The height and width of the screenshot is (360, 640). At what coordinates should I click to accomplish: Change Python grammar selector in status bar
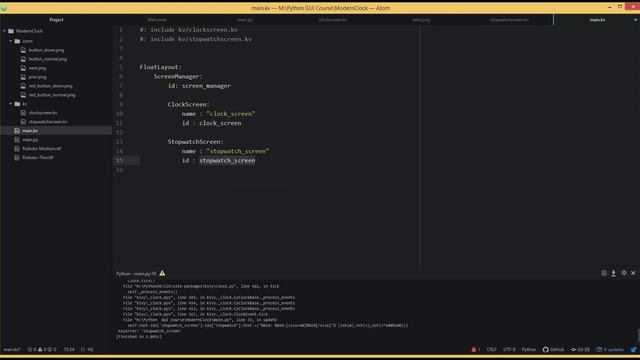529,349
